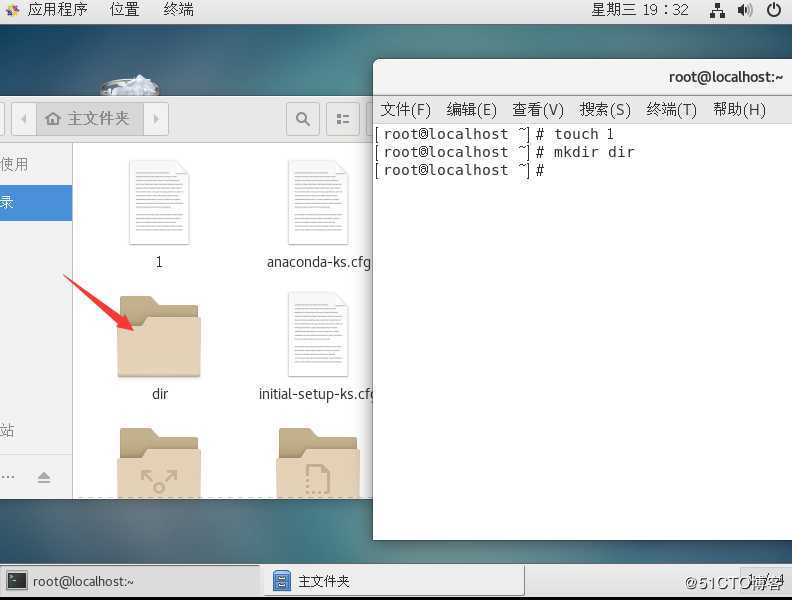The image size is (792, 600).
Task: Click the search magnifier in file manager
Action: pos(303,119)
